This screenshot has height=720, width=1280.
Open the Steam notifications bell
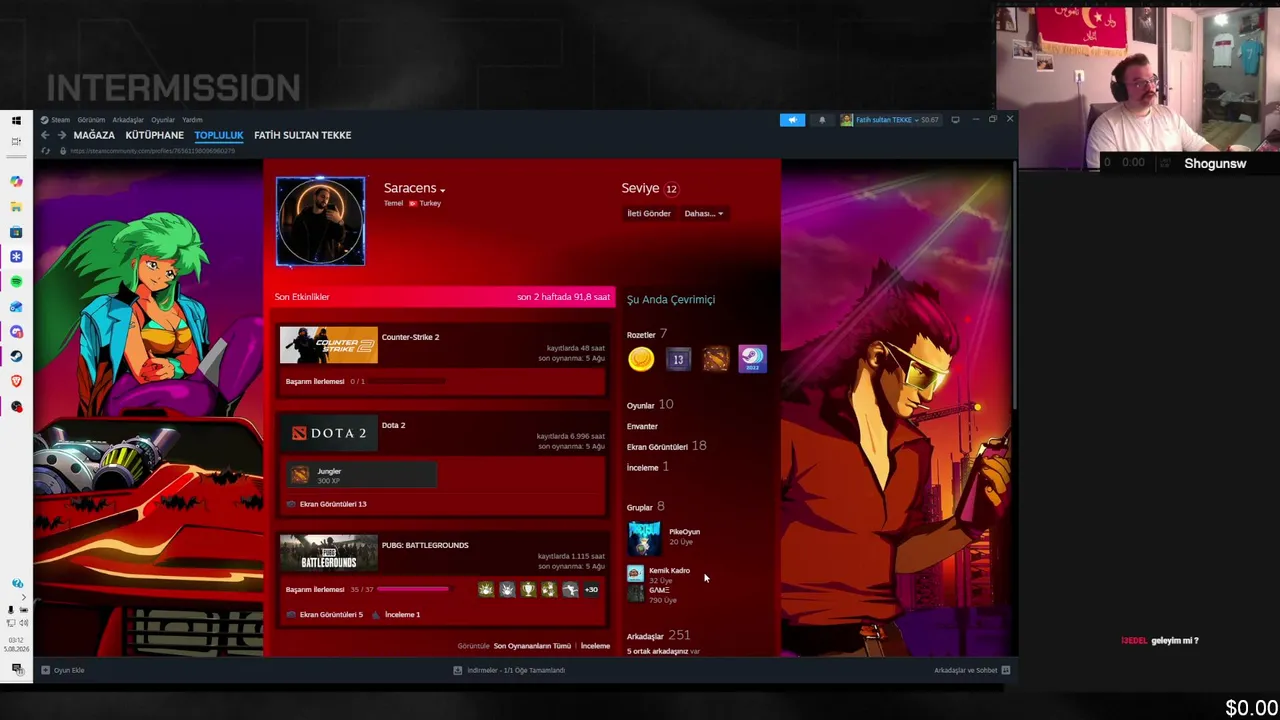click(x=822, y=120)
